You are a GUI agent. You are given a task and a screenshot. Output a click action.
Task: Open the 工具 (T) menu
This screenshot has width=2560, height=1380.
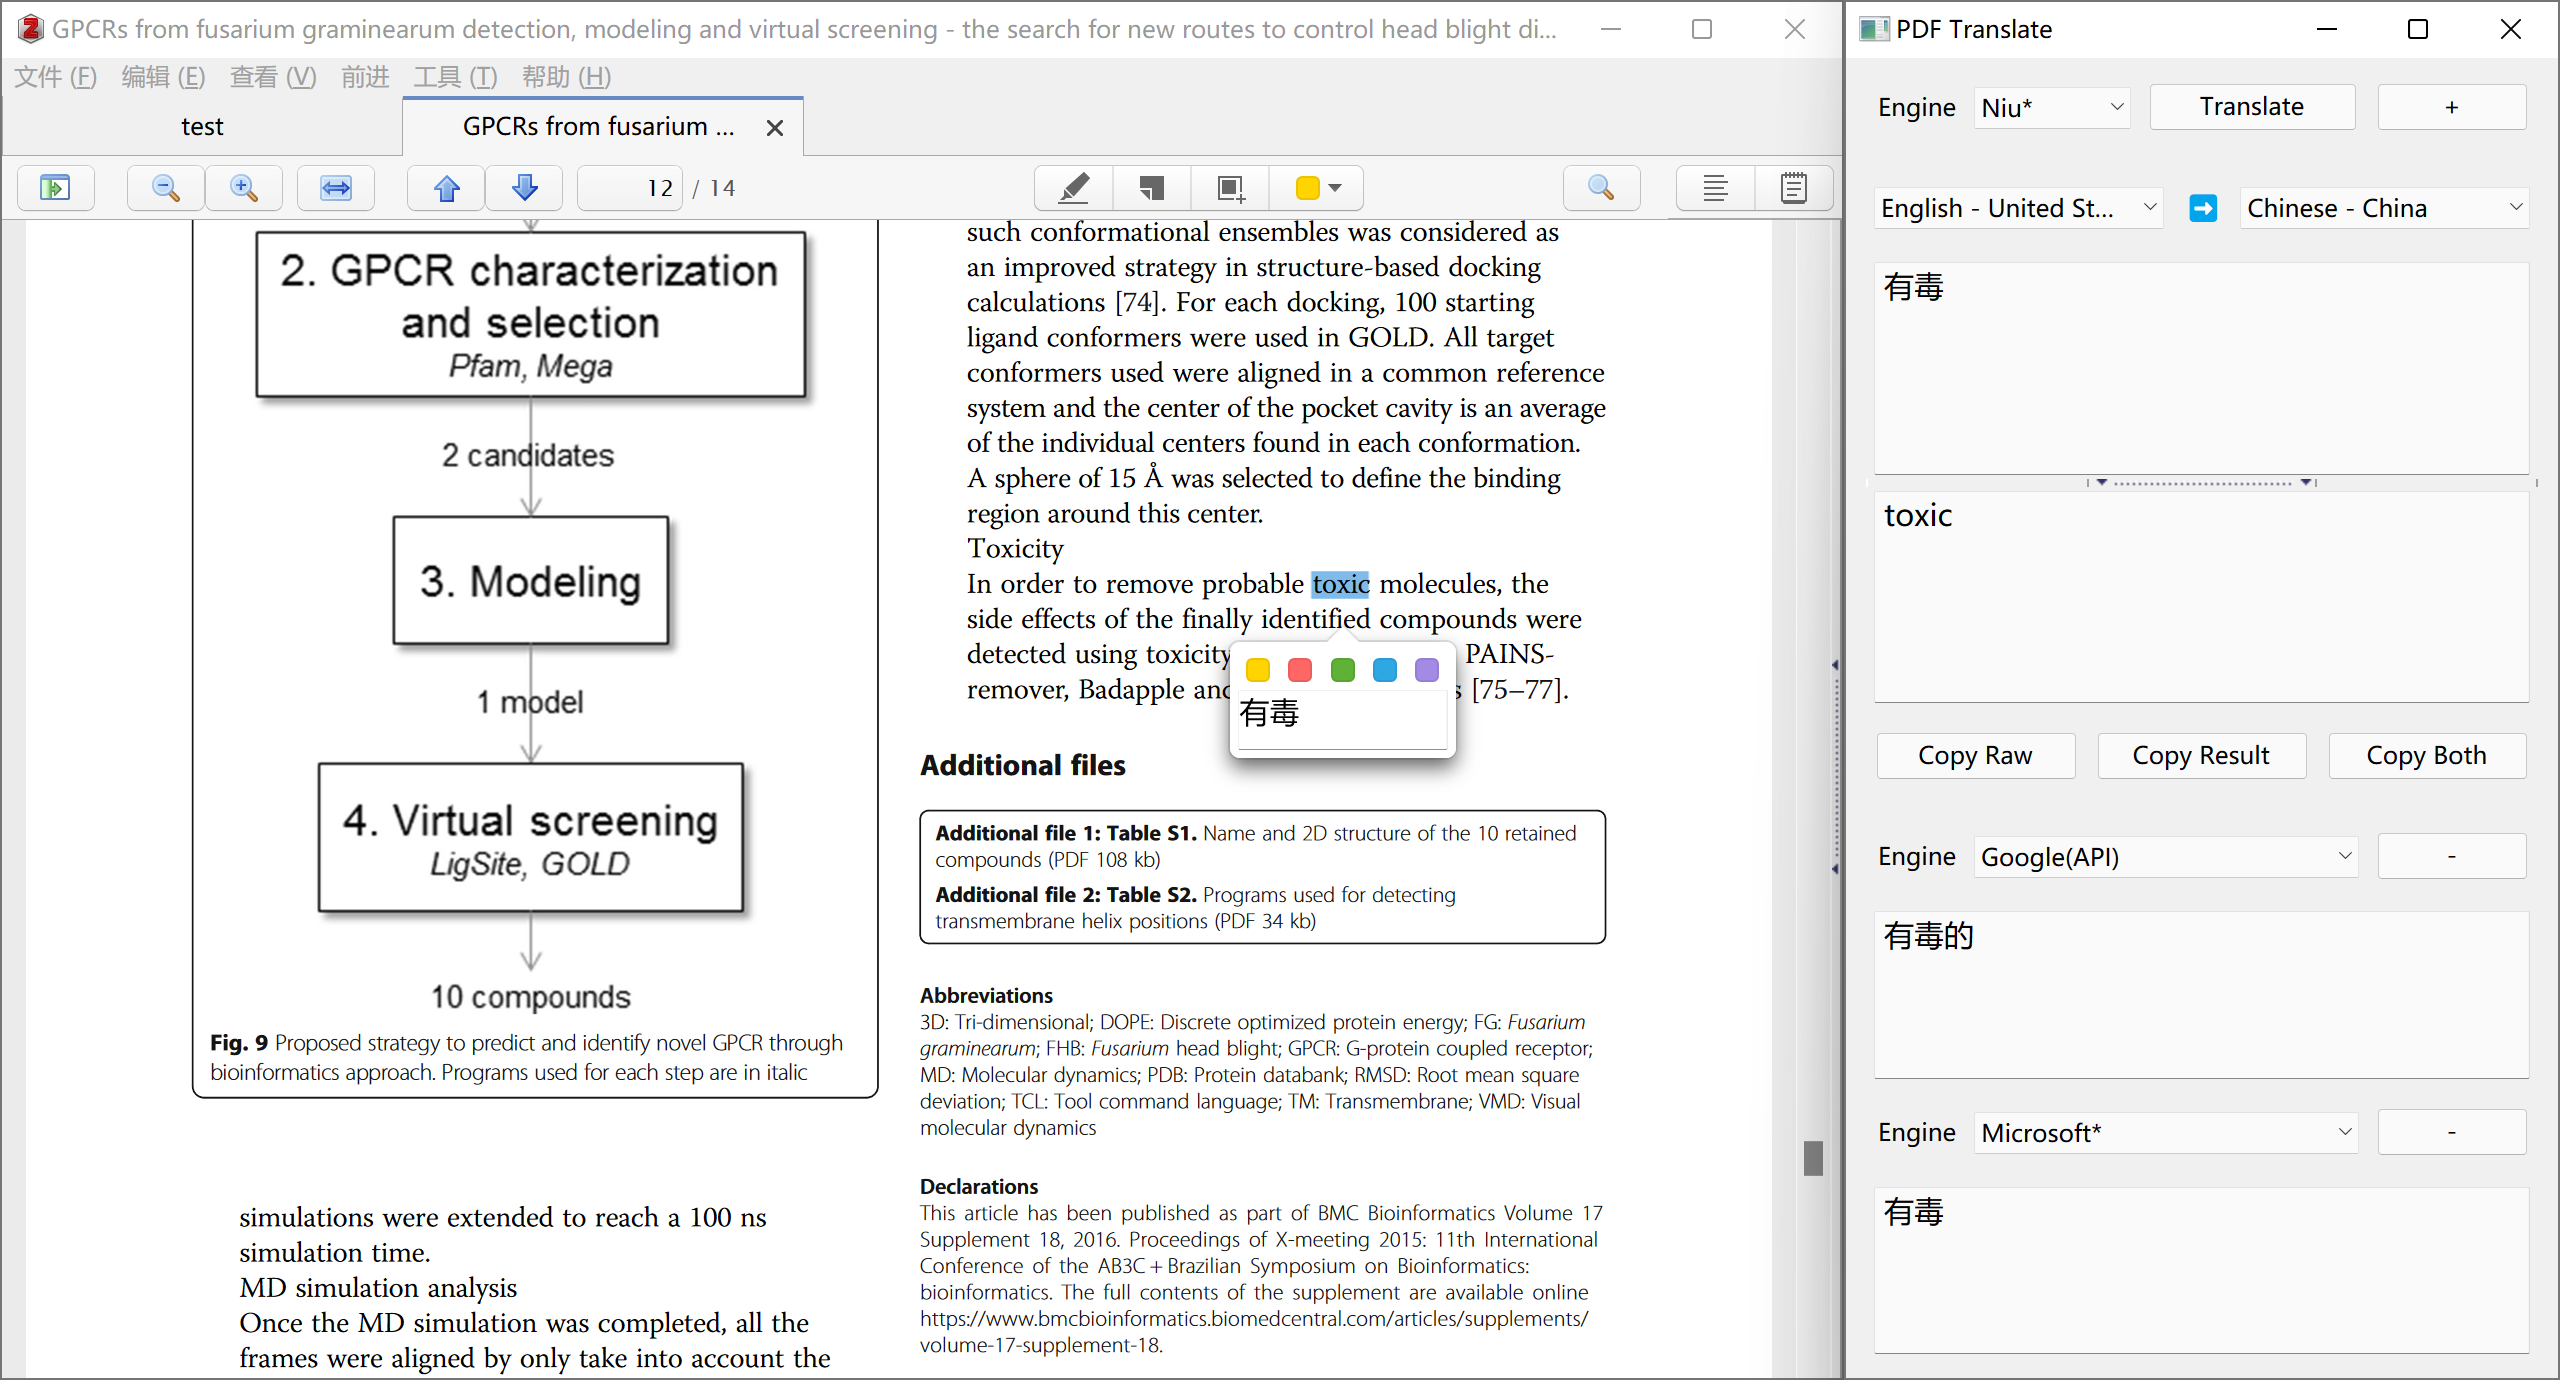tap(455, 77)
